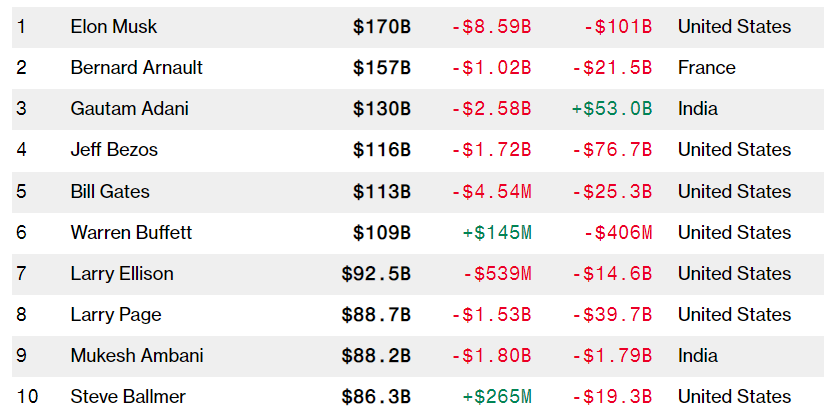Click Bill Gates's -$4.54M last change
Viewport: 824px width, 418px height.
coord(491,191)
